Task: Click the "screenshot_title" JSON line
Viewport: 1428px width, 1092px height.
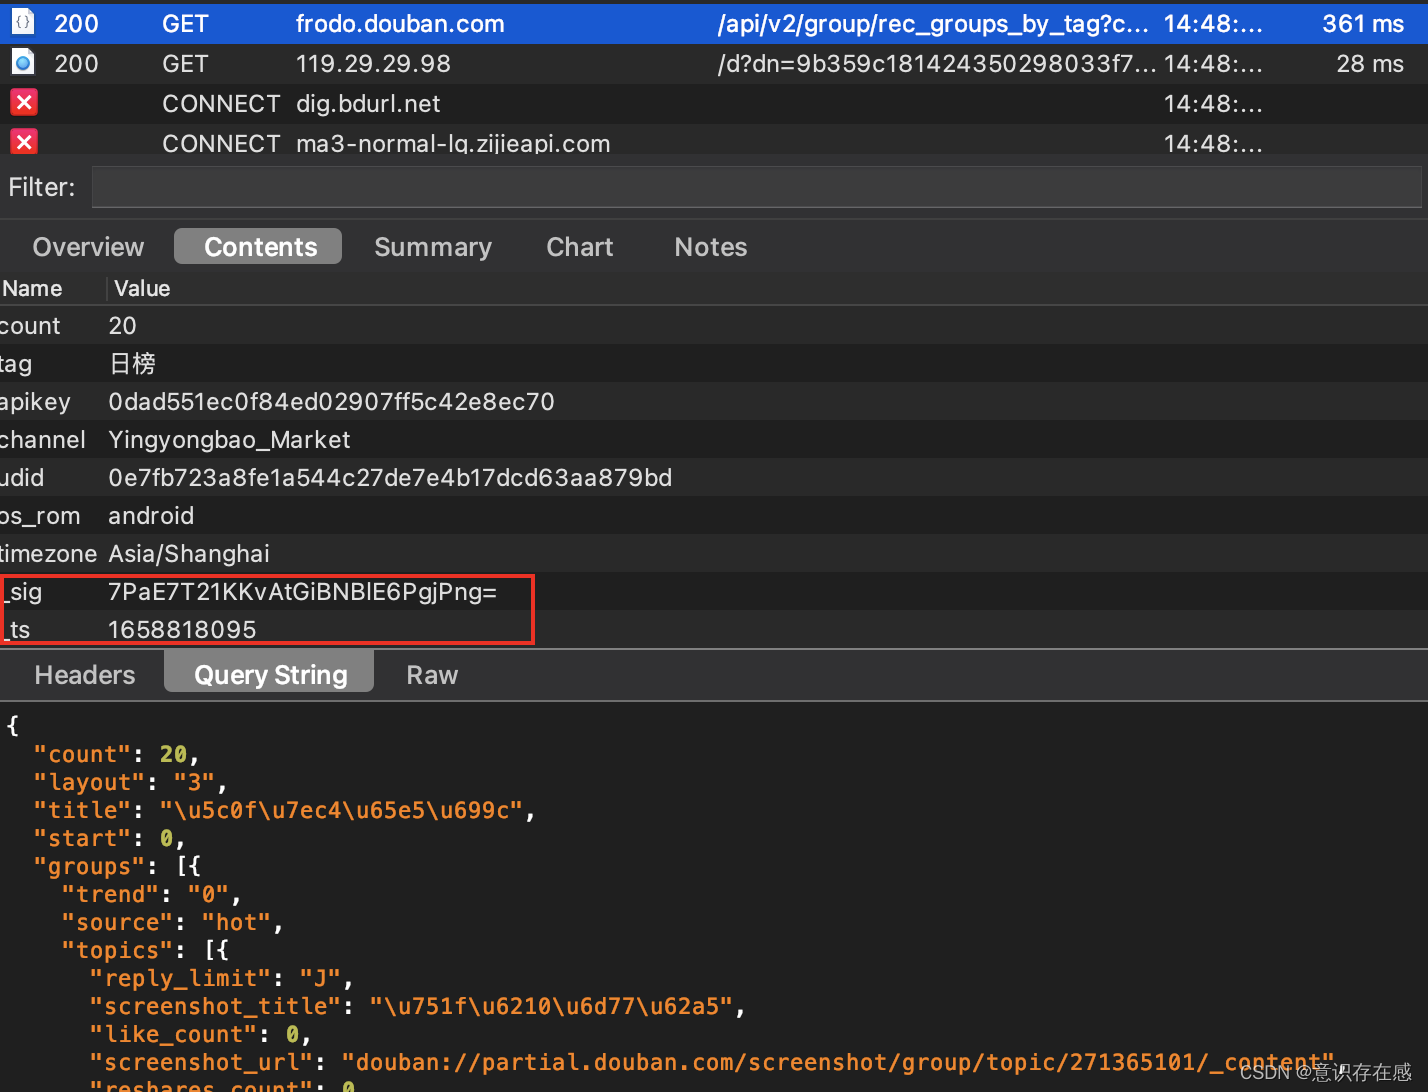Action: point(417,1006)
